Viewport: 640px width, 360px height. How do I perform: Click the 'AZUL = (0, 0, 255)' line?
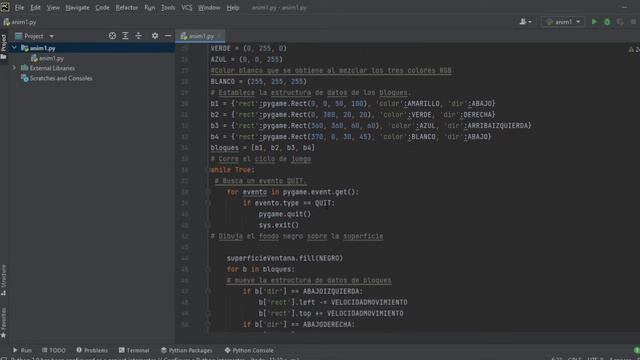[x=246, y=60]
